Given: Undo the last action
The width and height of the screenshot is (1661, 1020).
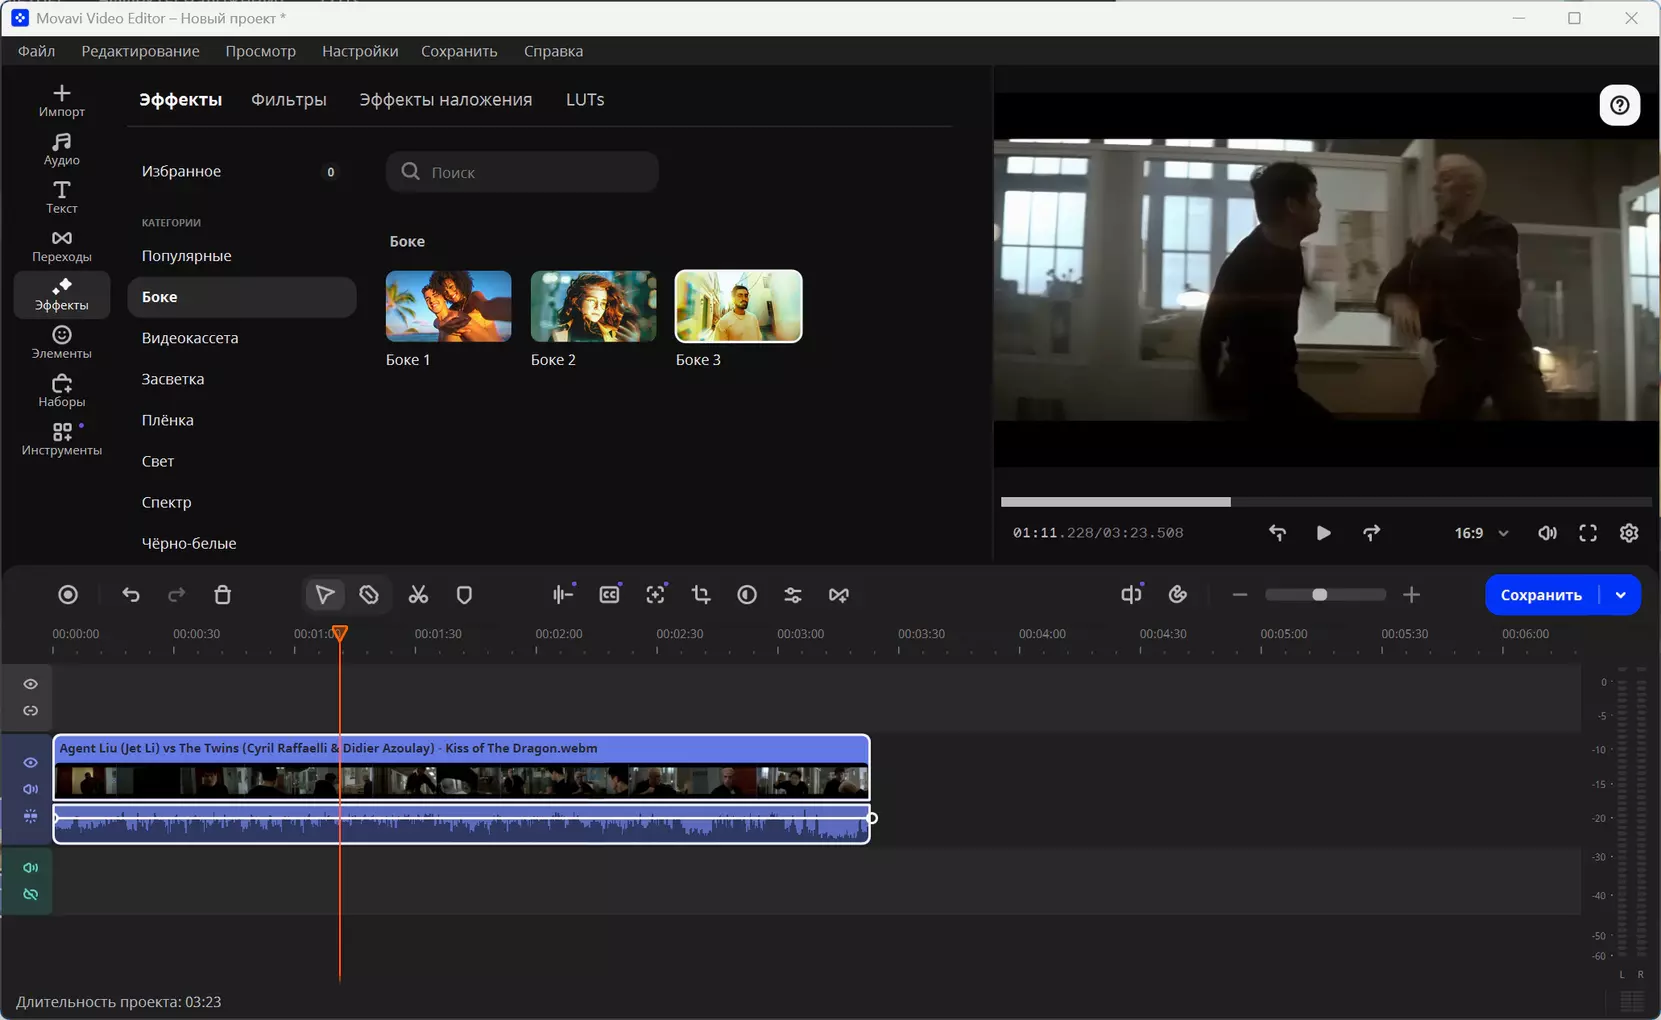Looking at the screenshot, I should click(131, 595).
